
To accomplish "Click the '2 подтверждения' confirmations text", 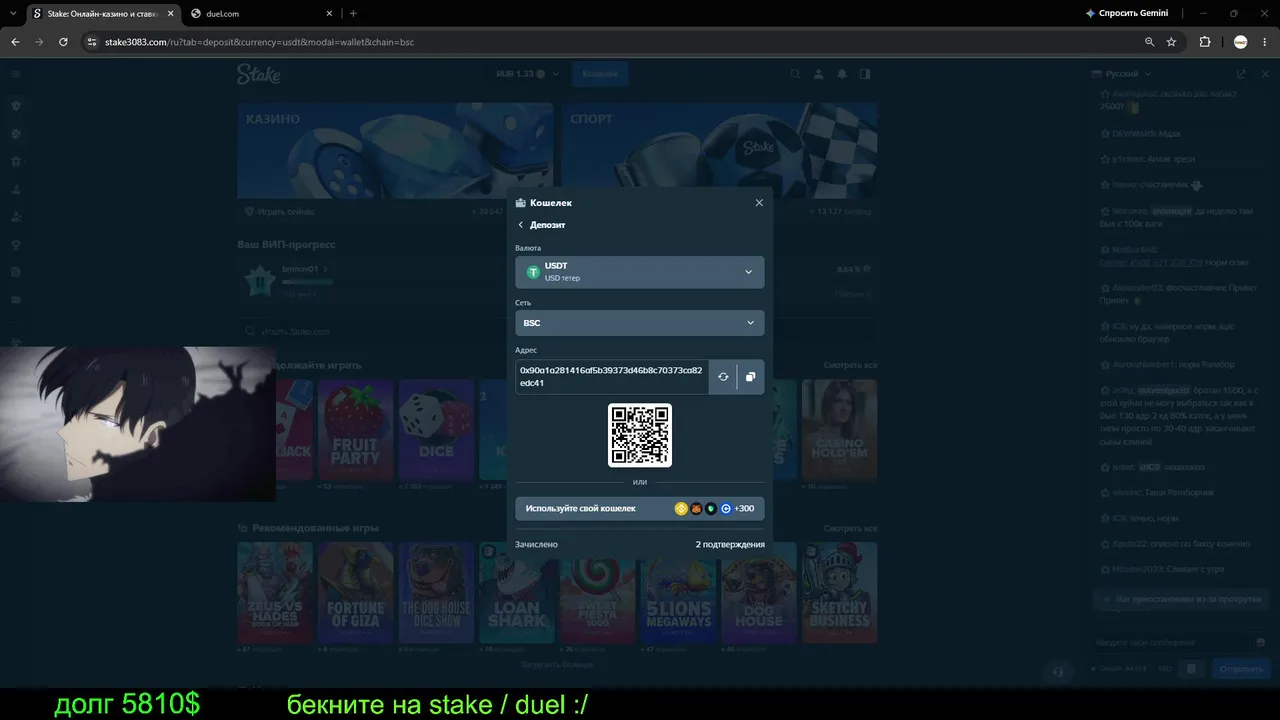I will coord(730,544).
